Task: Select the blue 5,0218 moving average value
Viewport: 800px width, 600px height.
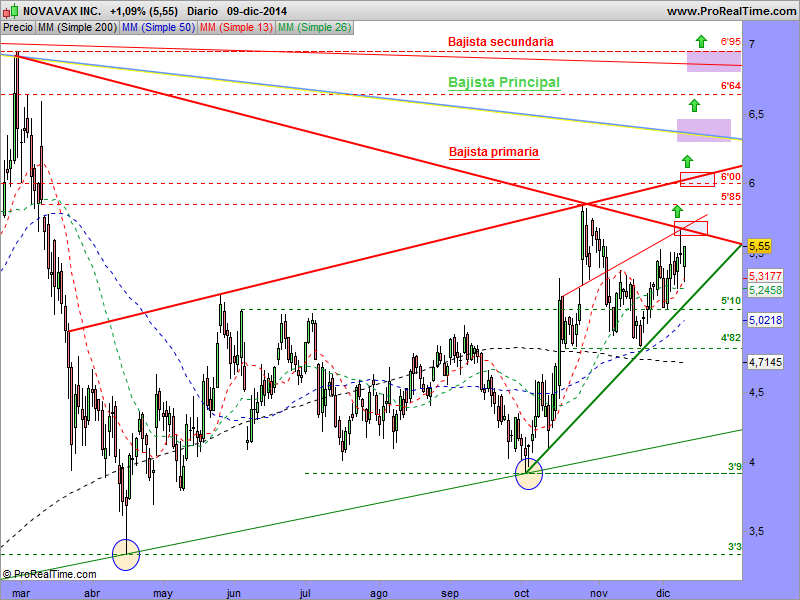Action: click(x=765, y=320)
